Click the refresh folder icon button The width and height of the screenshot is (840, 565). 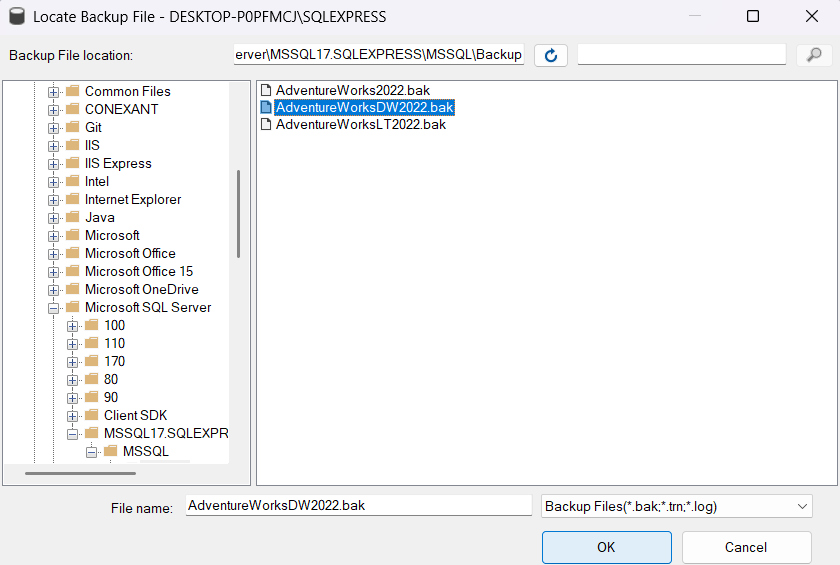pos(551,55)
